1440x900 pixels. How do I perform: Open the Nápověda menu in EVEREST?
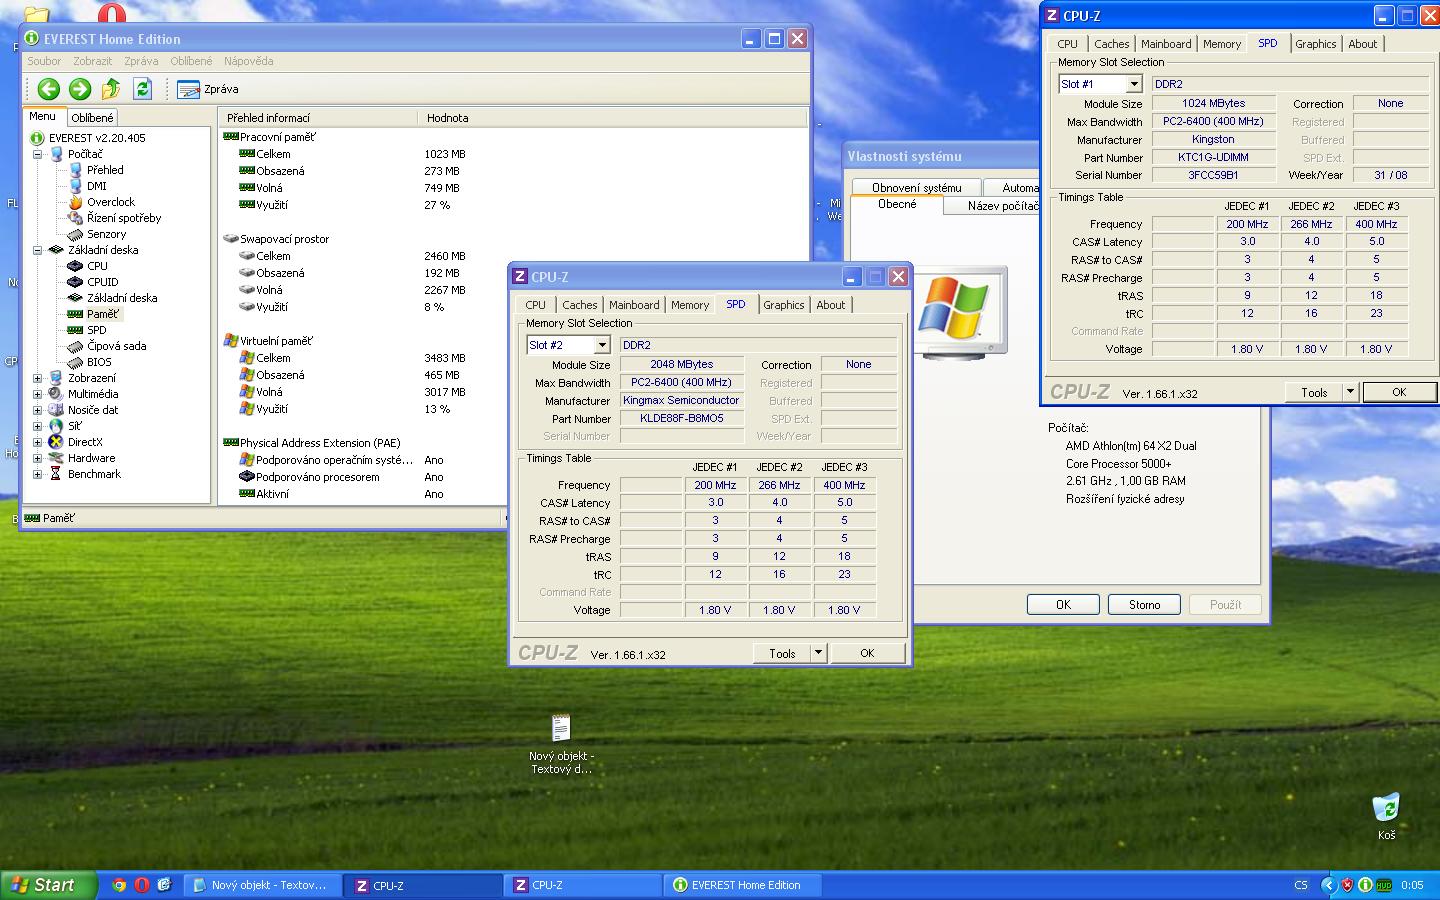click(x=248, y=61)
